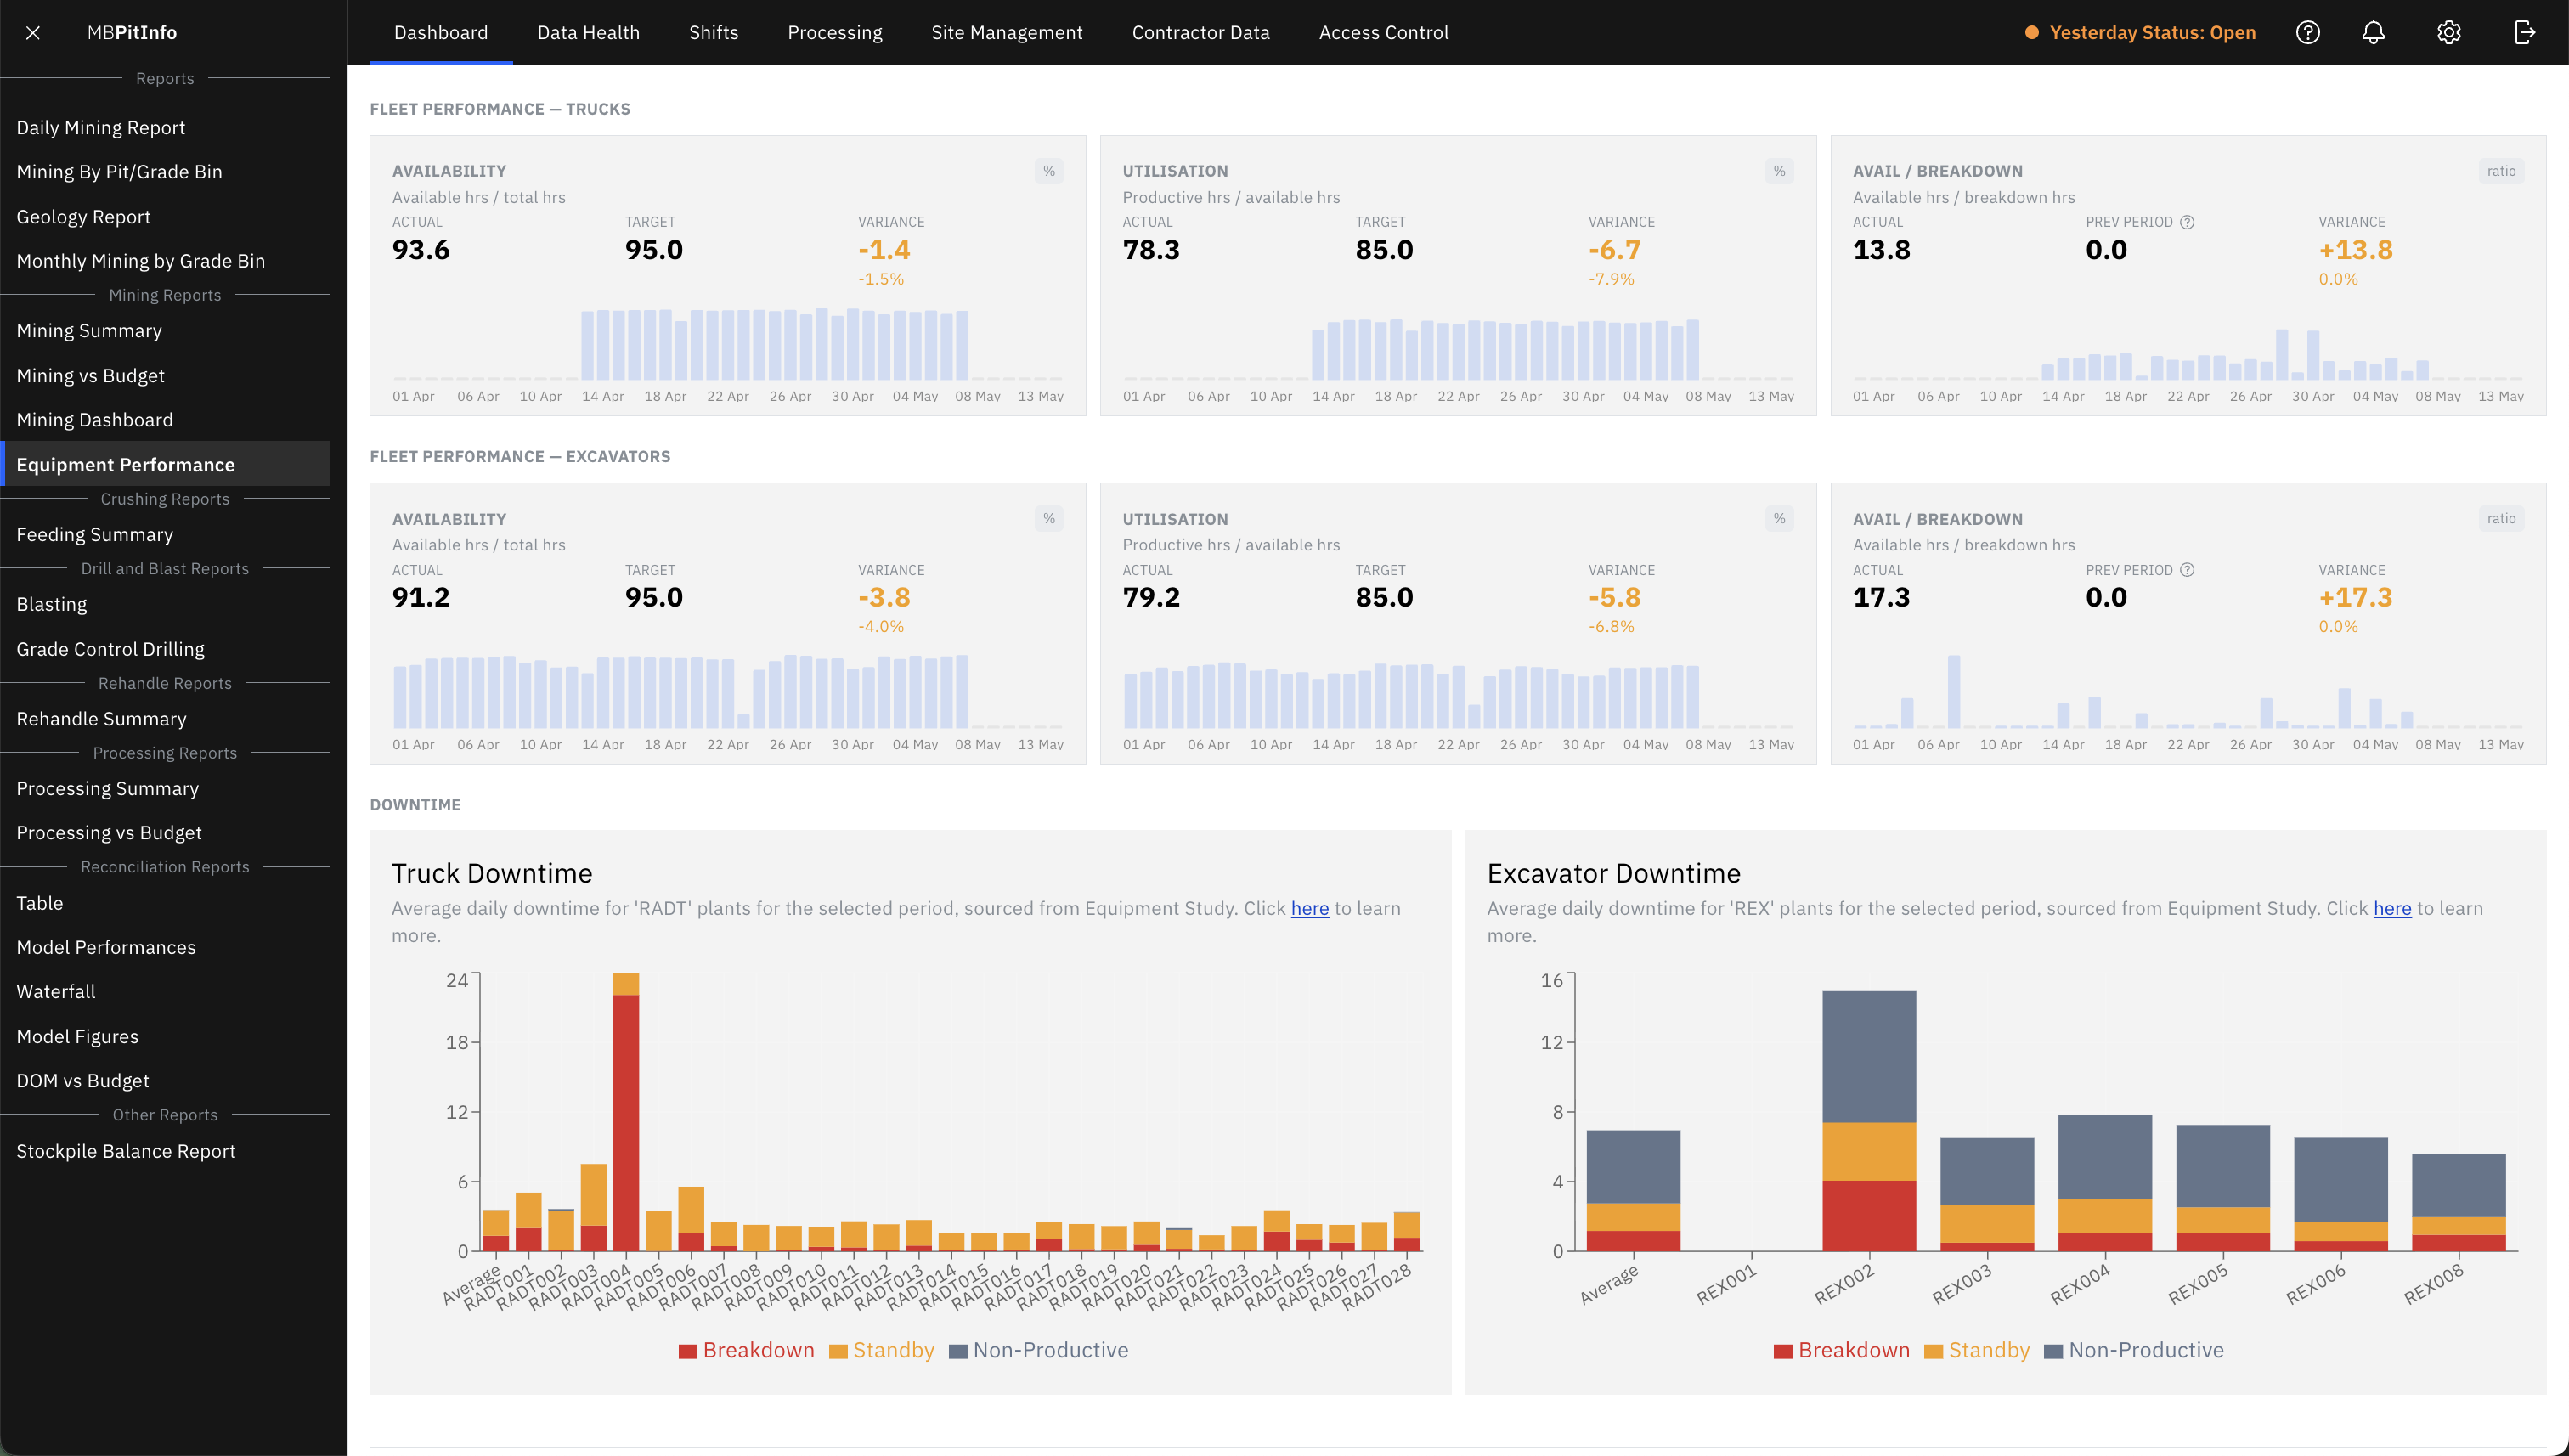Click the tall RADT004 bar in Truck Downtime
This screenshot has height=1456, width=2569.
pyautogui.click(x=626, y=1111)
